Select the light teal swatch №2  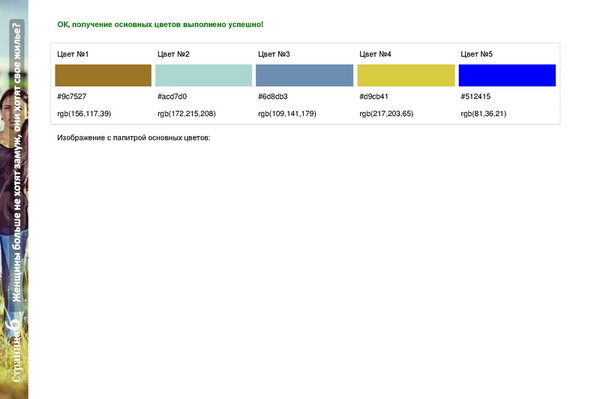coord(204,75)
